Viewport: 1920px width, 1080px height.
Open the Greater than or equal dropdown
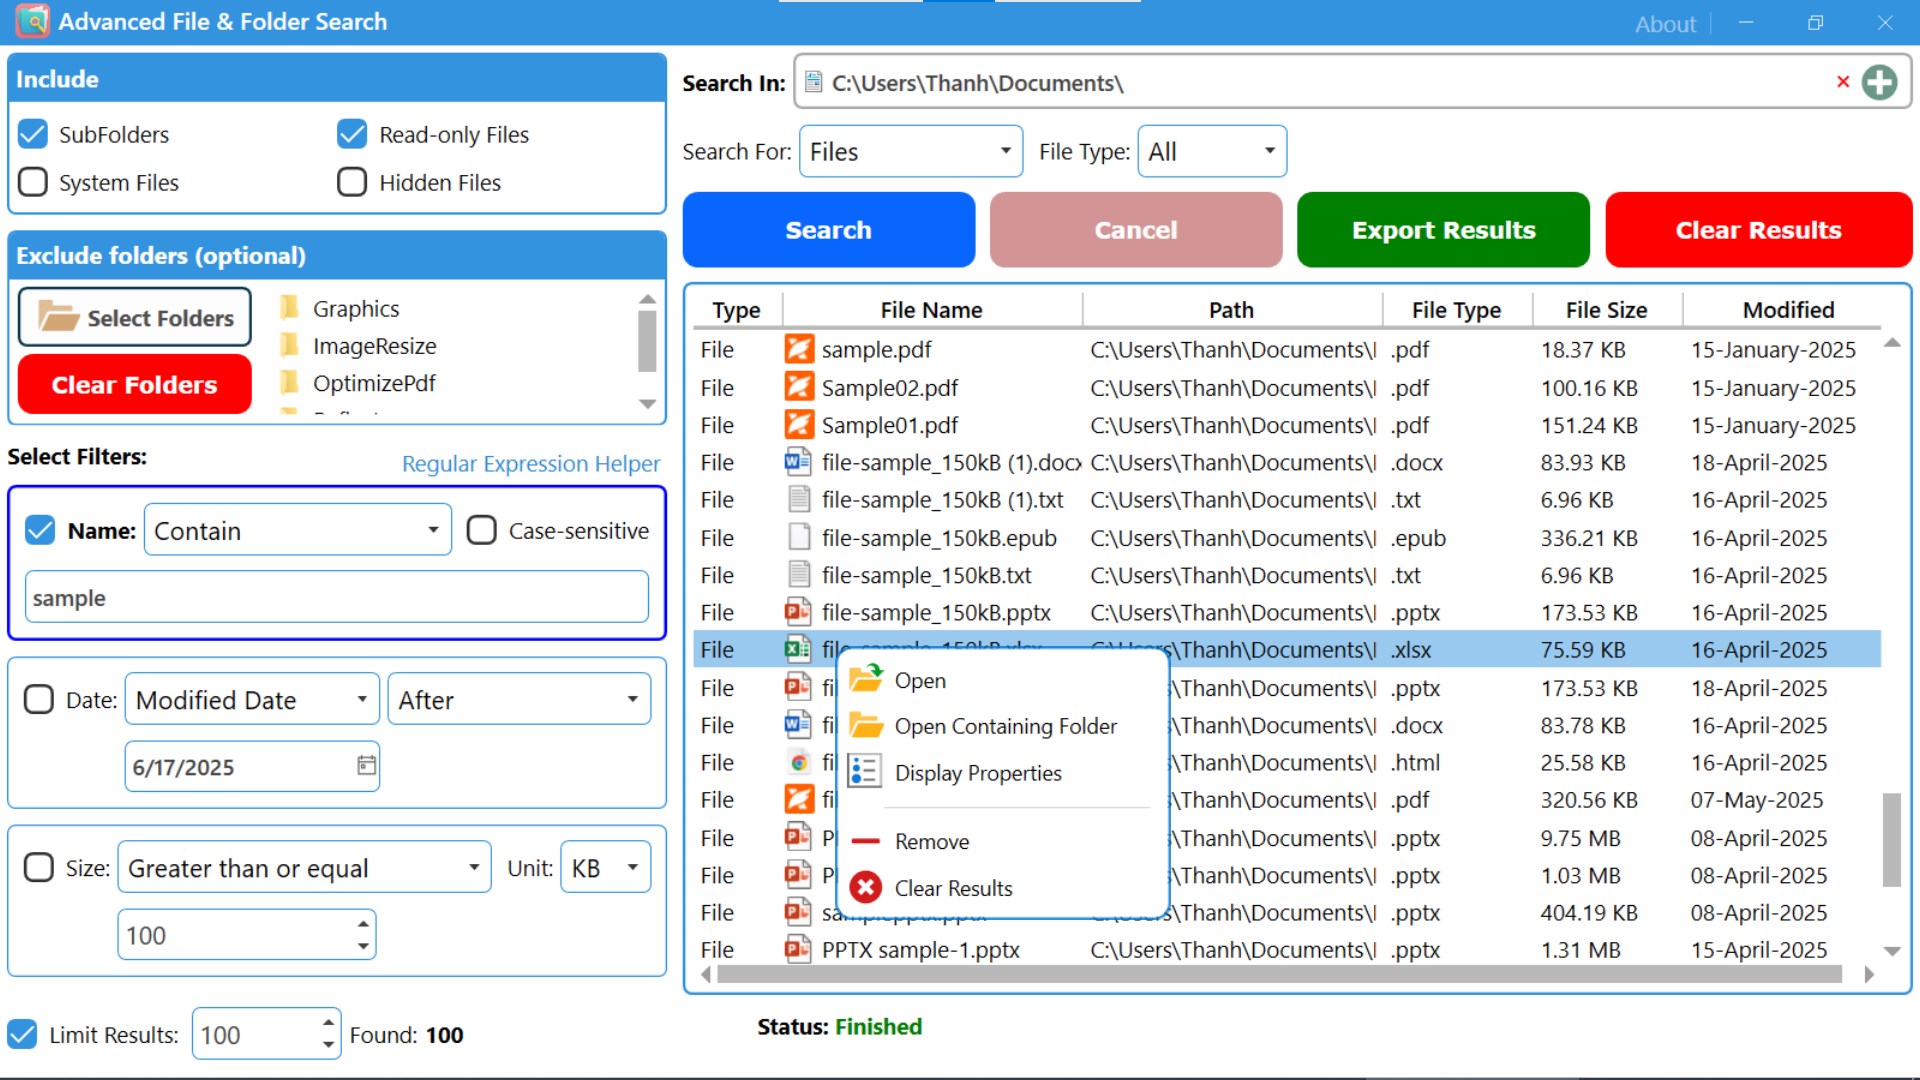304,867
